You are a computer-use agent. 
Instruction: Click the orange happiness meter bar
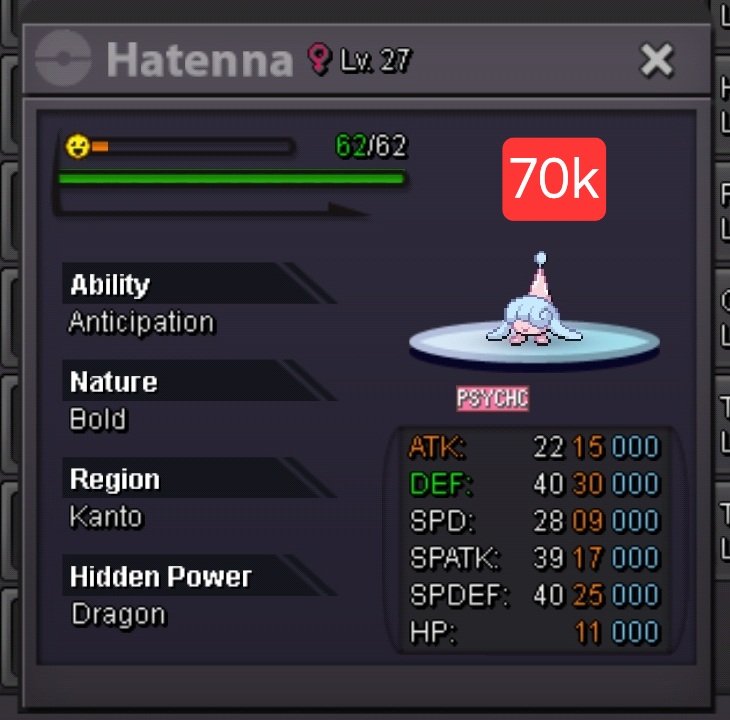click(192, 147)
